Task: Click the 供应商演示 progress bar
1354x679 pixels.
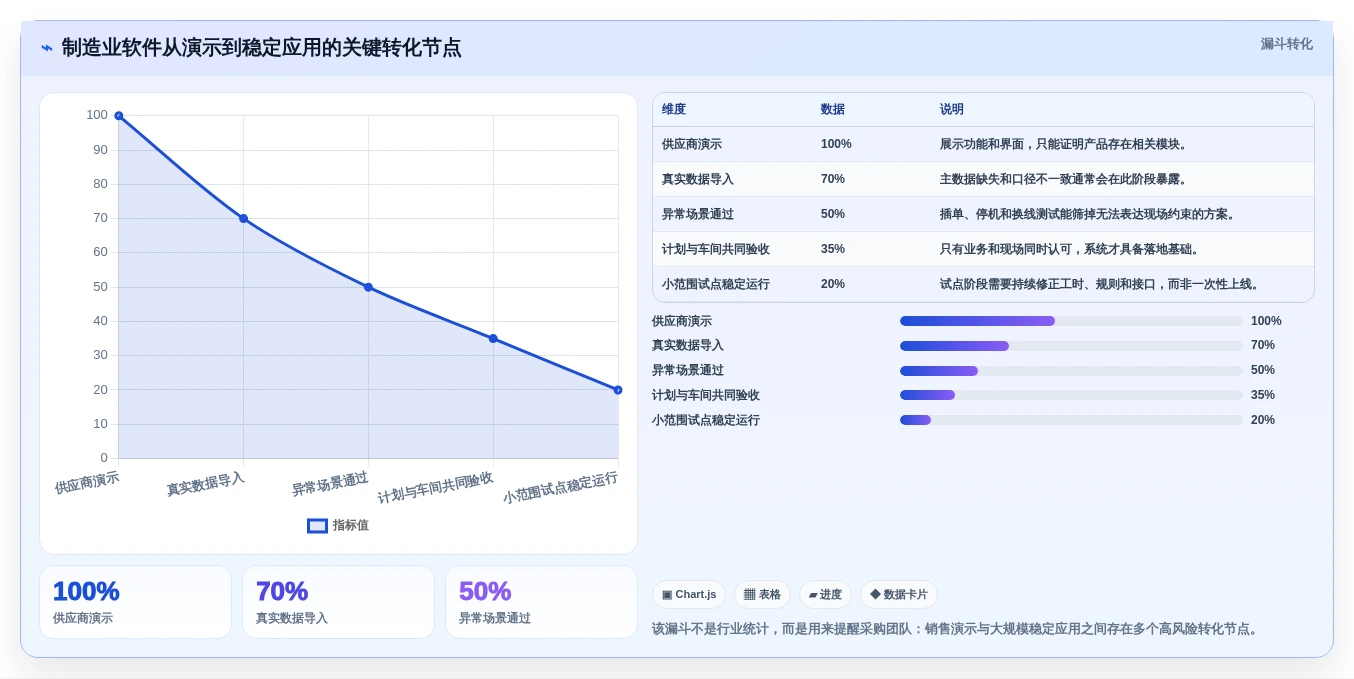Action: pyautogui.click(x=1071, y=321)
